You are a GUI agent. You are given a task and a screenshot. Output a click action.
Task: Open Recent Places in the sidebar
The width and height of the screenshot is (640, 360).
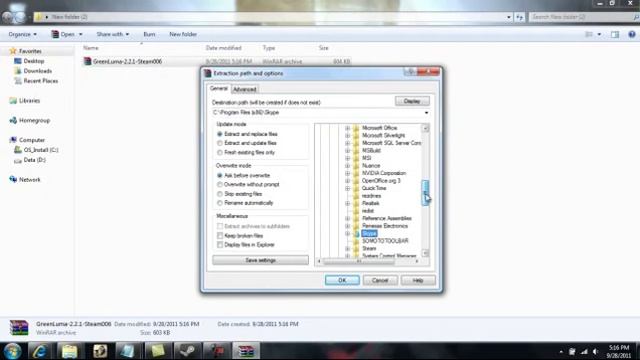coord(40,81)
